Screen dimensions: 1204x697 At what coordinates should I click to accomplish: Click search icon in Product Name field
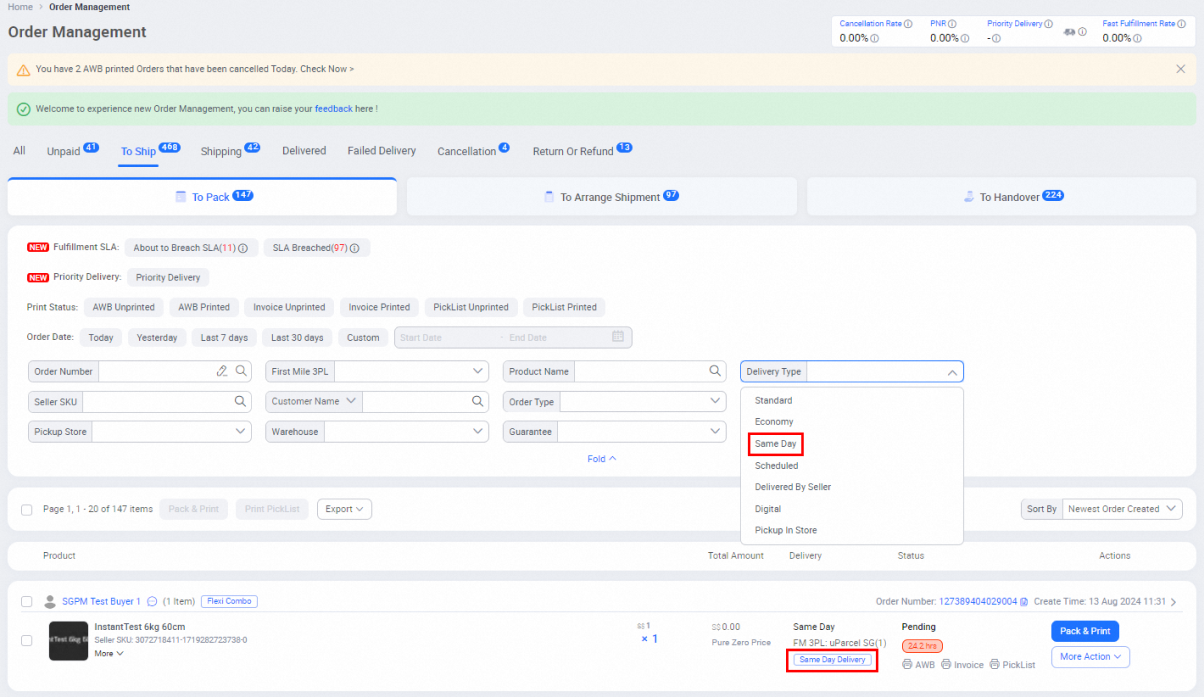(x=714, y=371)
